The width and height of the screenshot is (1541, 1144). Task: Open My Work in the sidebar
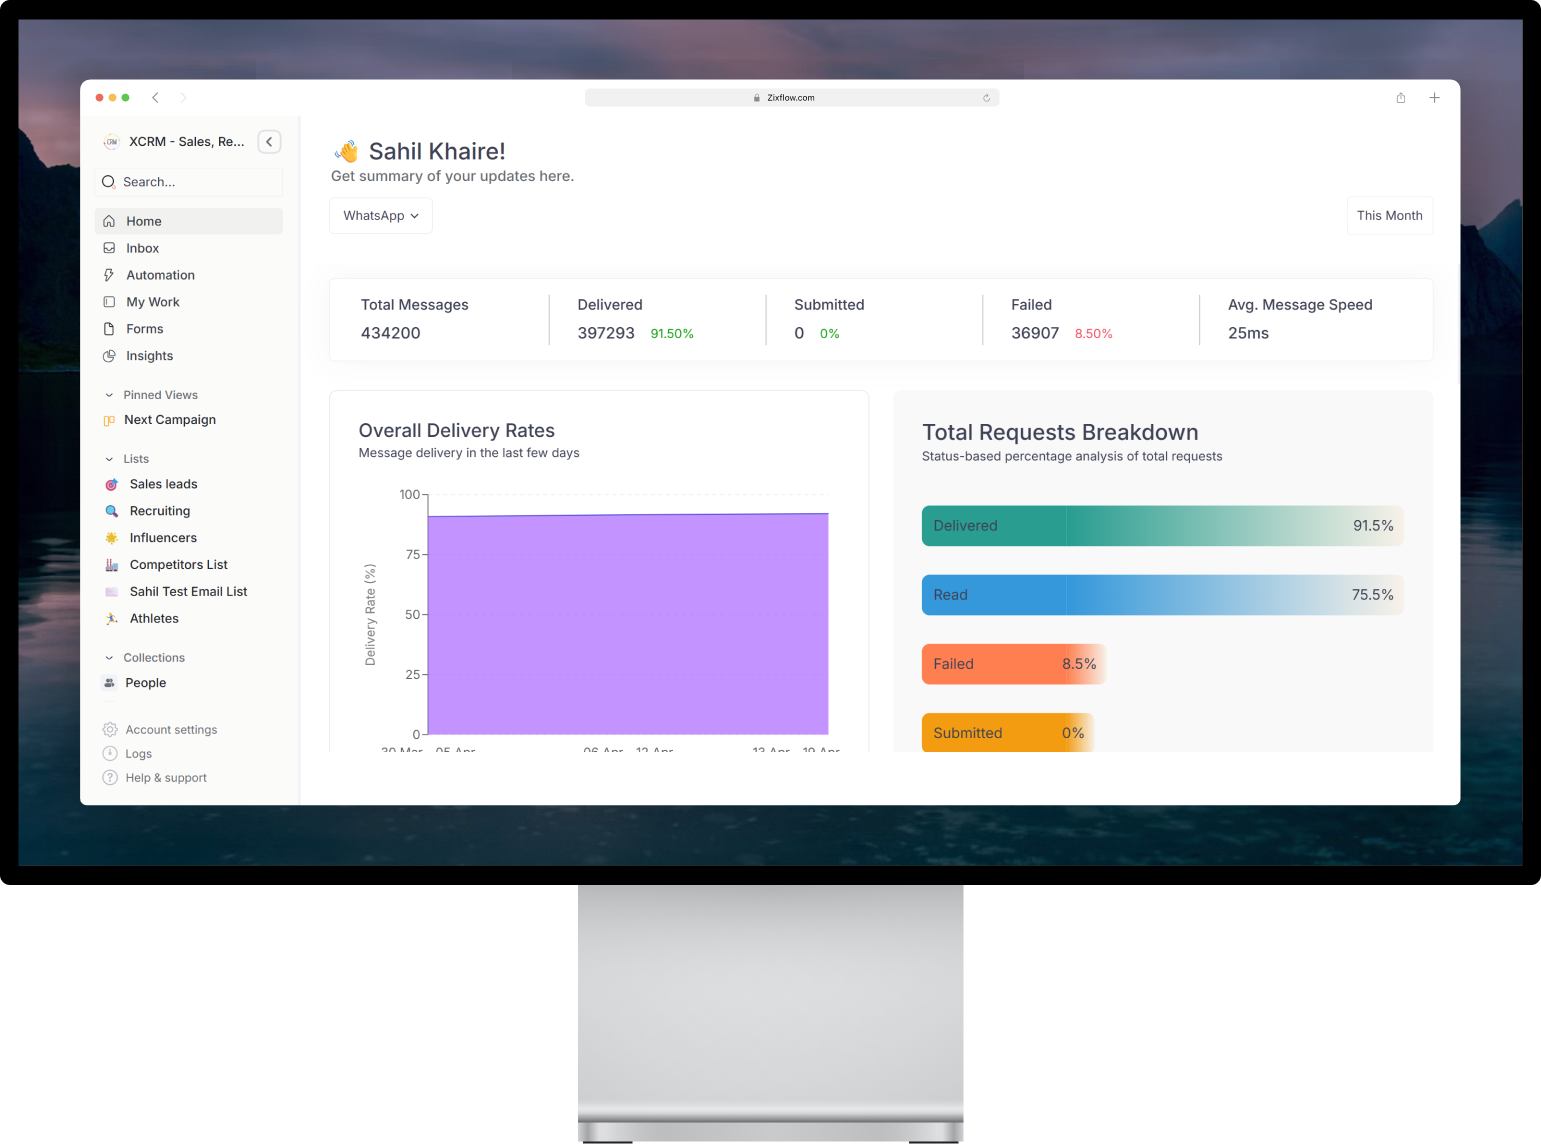point(152,301)
